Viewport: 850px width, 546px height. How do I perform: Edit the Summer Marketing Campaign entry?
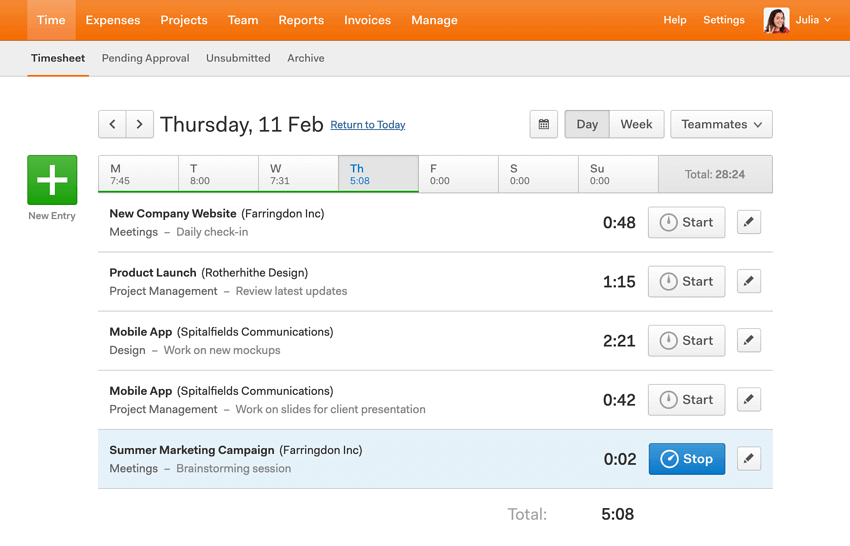click(749, 459)
